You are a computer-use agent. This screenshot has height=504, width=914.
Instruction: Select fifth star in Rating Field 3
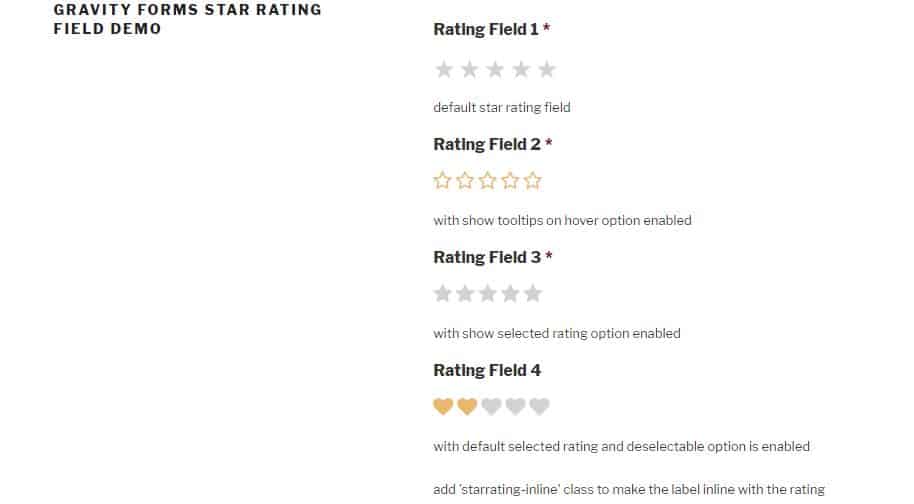tap(533, 293)
